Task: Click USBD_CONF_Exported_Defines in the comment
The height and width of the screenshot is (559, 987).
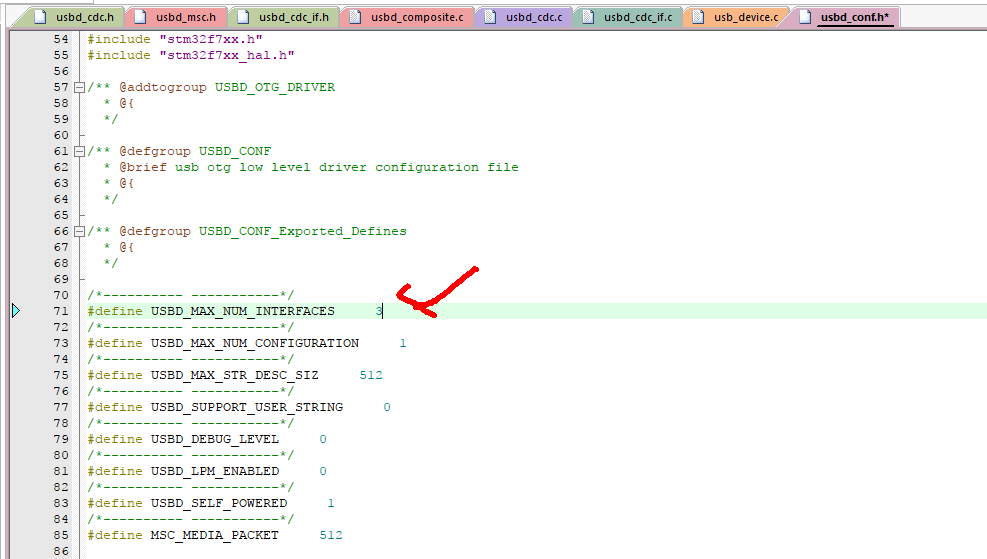Action: (303, 232)
